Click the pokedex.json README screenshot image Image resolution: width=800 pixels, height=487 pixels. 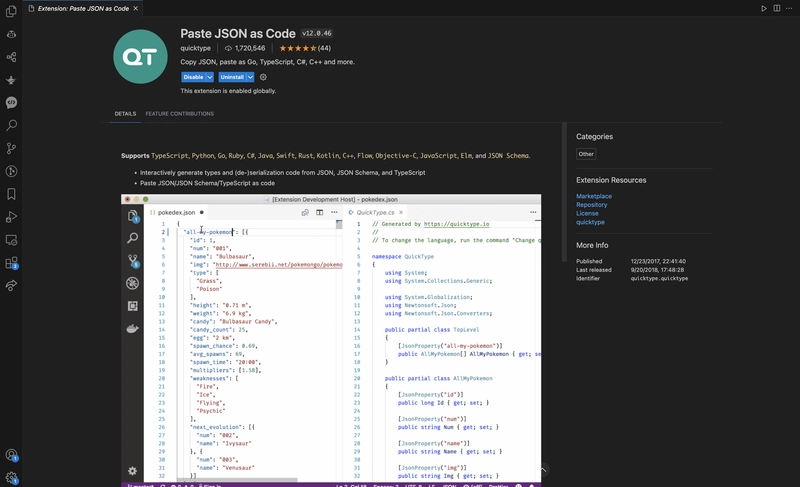click(x=331, y=341)
